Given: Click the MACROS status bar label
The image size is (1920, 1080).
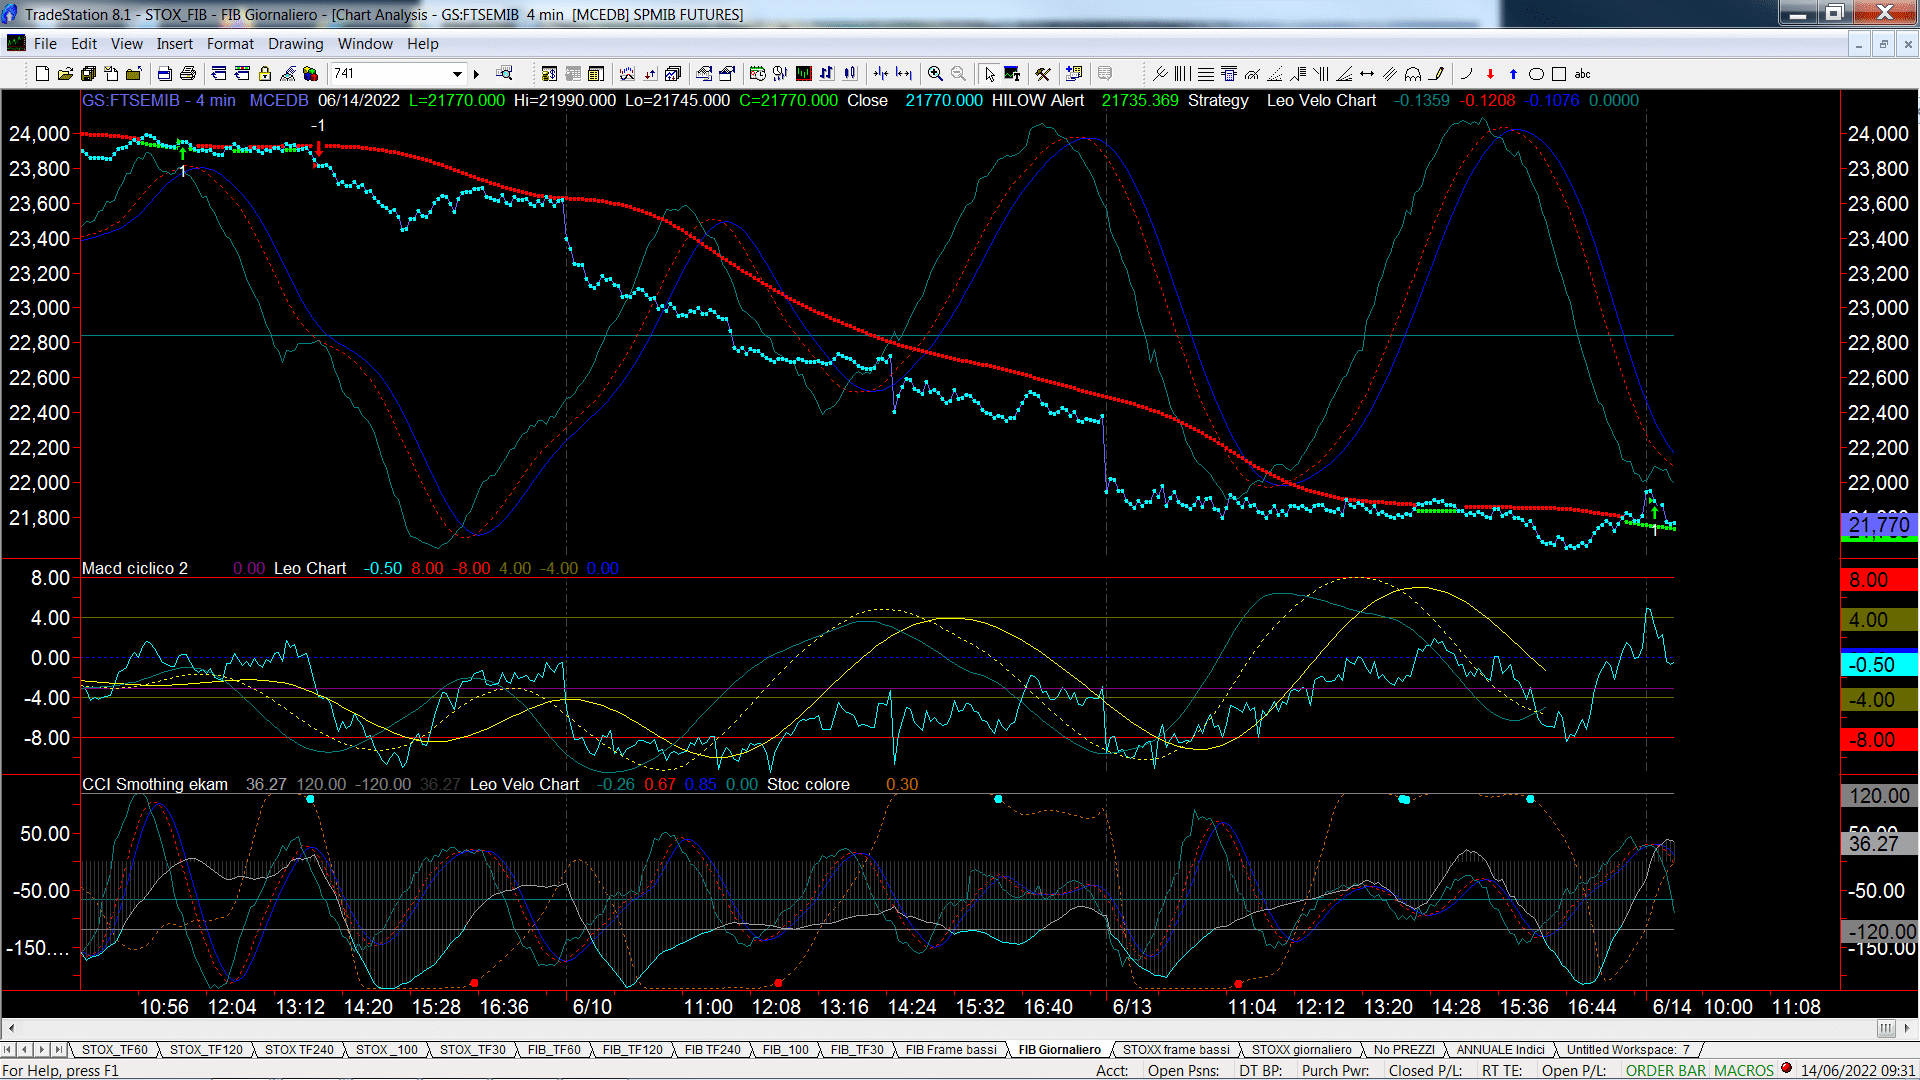Looking at the screenshot, I should (1743, 1070).
